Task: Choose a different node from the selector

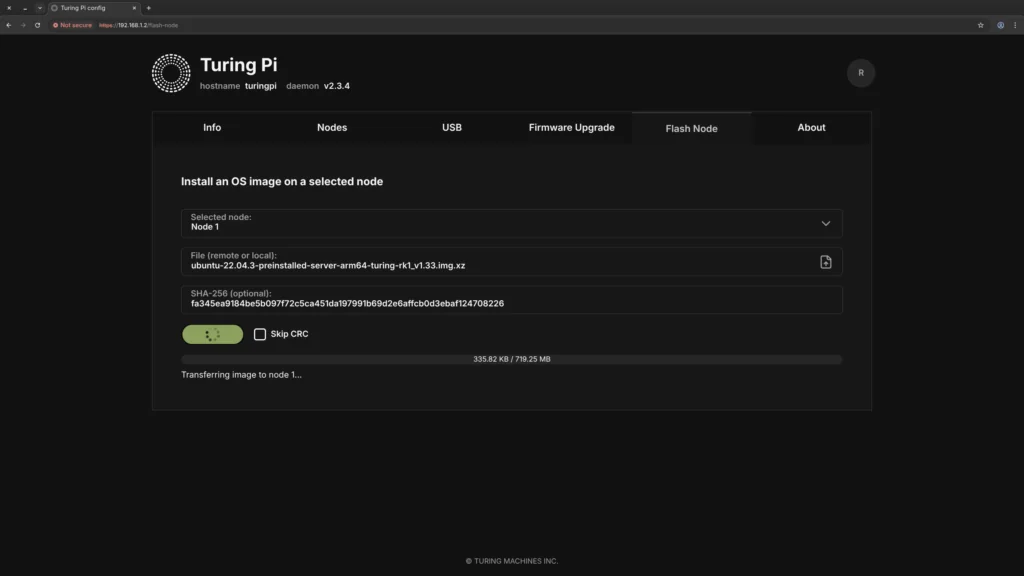Action: tap(510, 222)
